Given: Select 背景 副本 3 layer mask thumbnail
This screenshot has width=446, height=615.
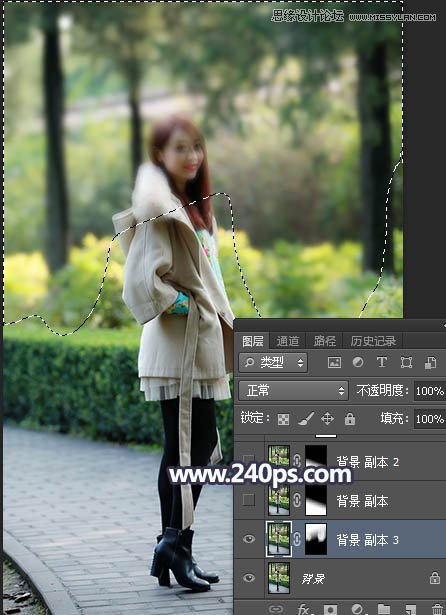Looking at the screenshot, I should click(316, 539).
